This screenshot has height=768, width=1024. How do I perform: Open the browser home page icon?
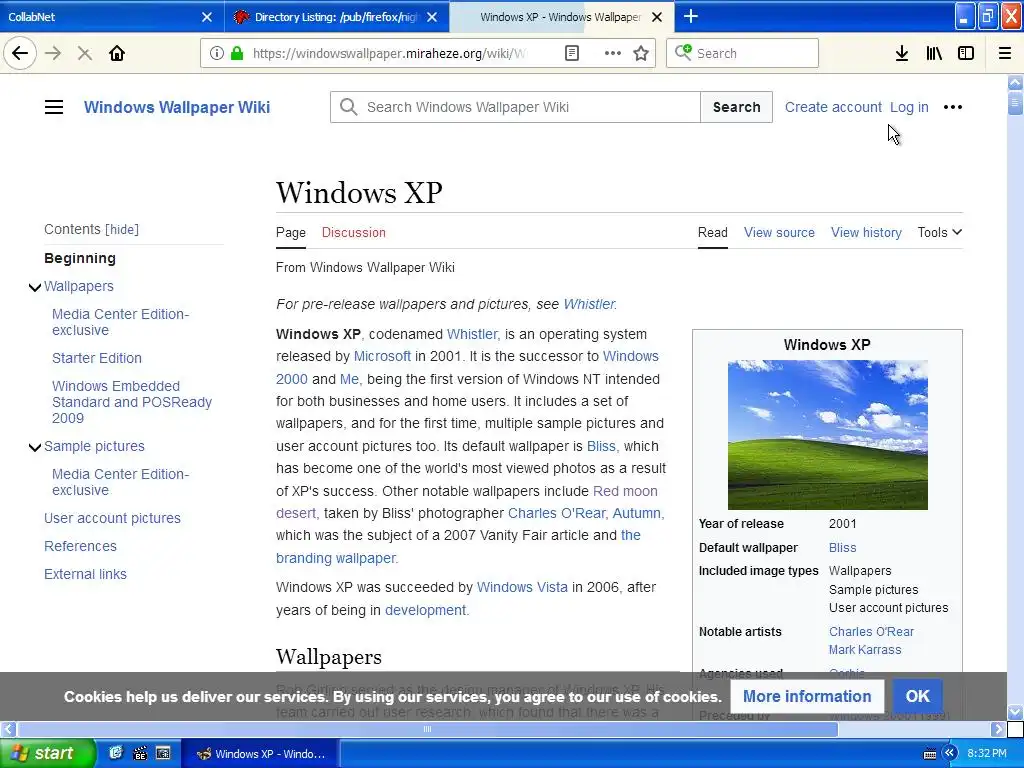pyautogui.click(x=117, y=53)
